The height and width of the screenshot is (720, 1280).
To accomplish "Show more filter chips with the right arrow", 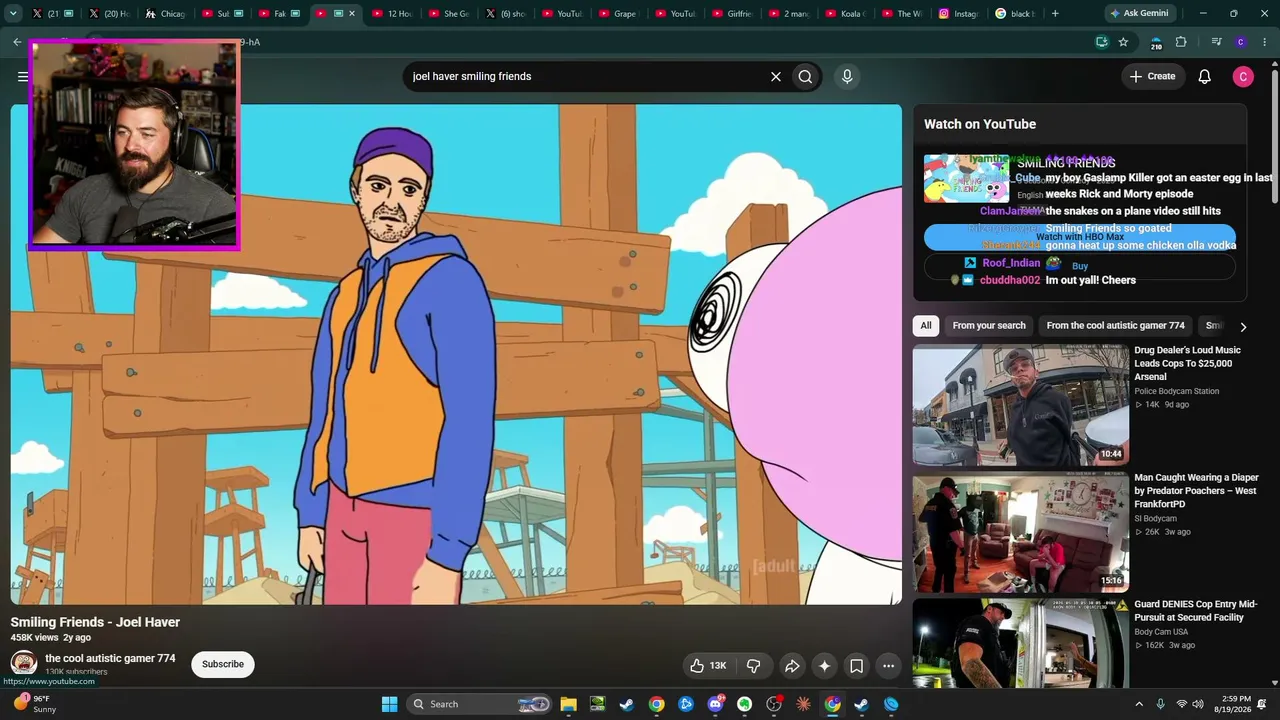I will tap(1243, 326).
